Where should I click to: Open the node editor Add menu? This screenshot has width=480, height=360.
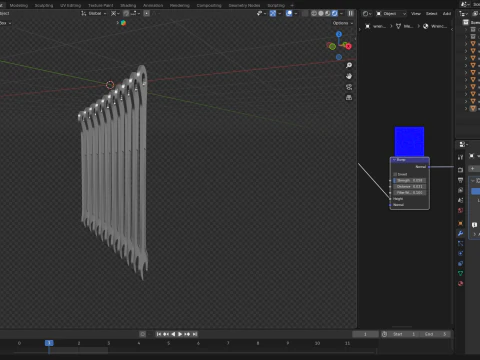click(x=447, y=13)
